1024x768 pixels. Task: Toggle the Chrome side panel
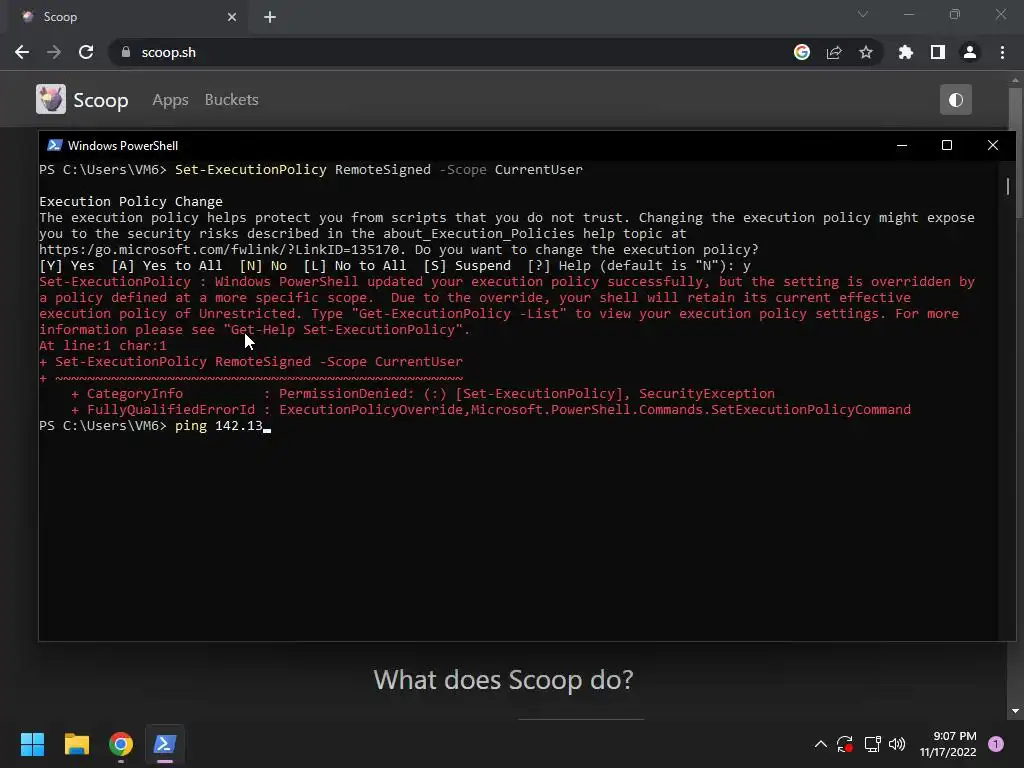(x=938, y=52)
